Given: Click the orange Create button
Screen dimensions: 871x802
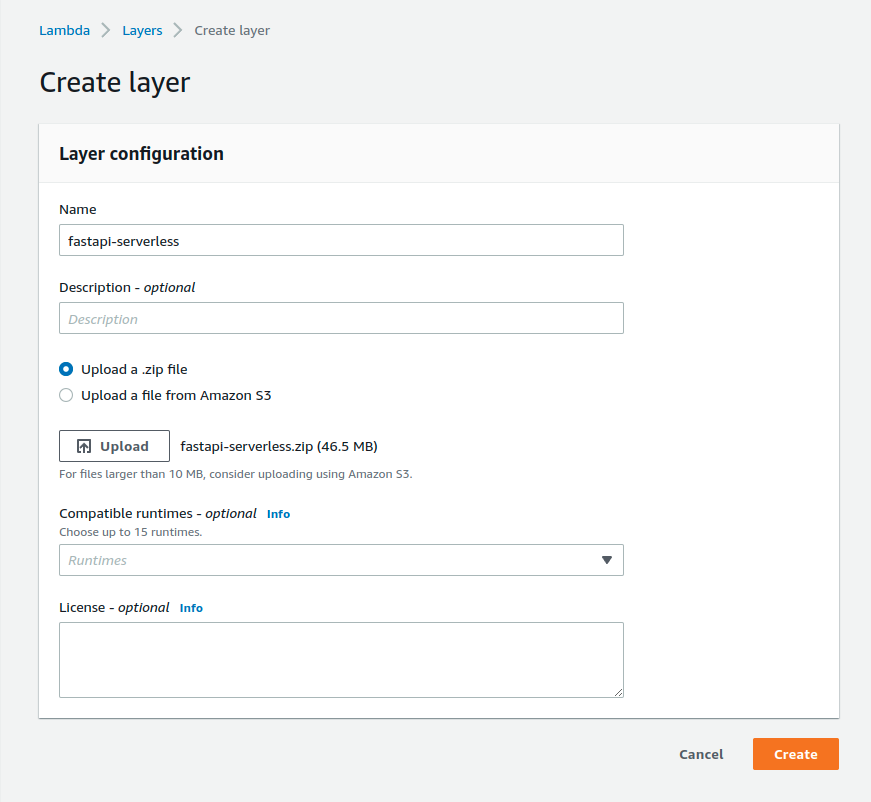Looking at the screenshot, I should [795, 754].
